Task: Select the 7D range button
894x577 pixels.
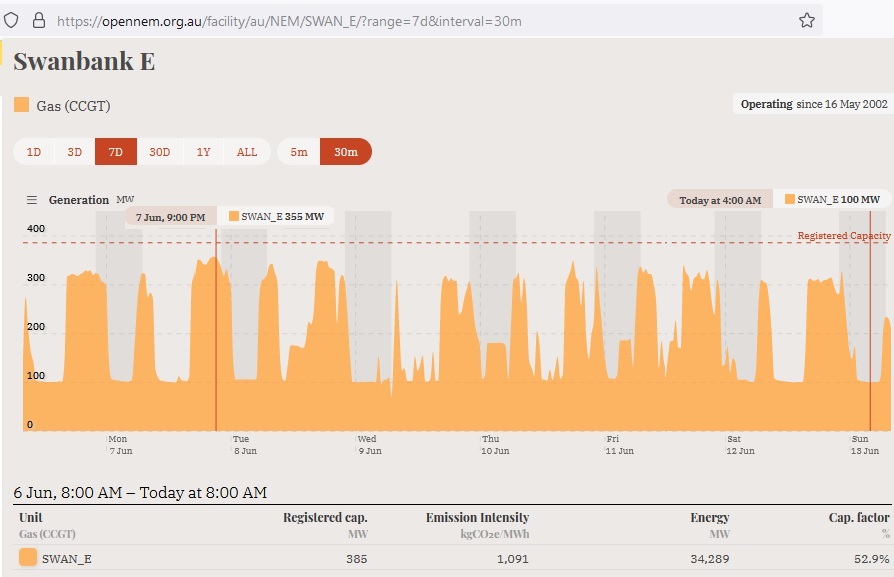Action: pos(116,152)
